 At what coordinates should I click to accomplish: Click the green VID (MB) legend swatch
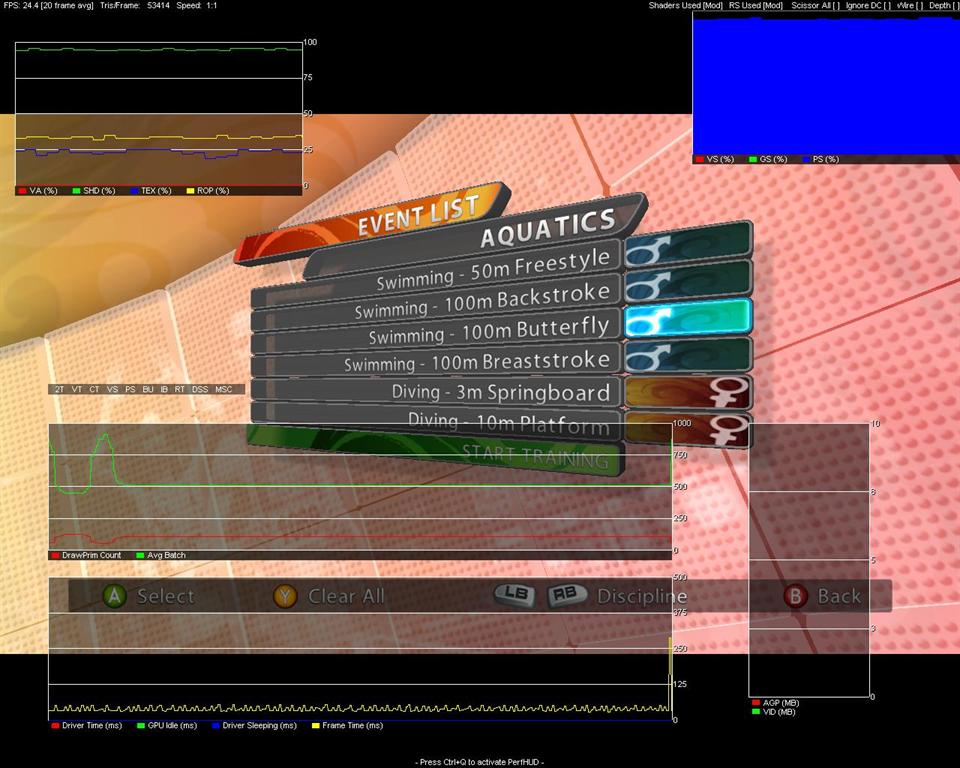point(756,712)
